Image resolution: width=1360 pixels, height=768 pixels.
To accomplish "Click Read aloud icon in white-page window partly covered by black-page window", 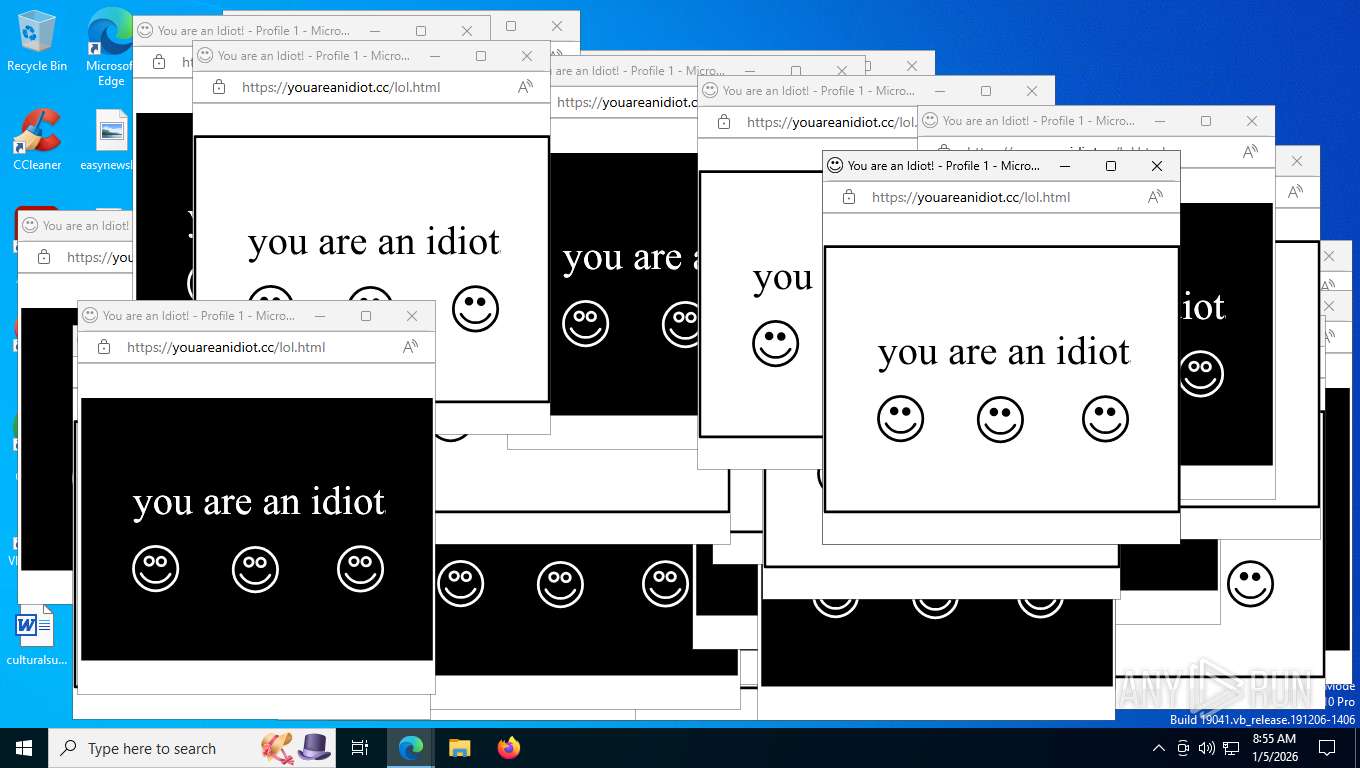I will [525, 87].
